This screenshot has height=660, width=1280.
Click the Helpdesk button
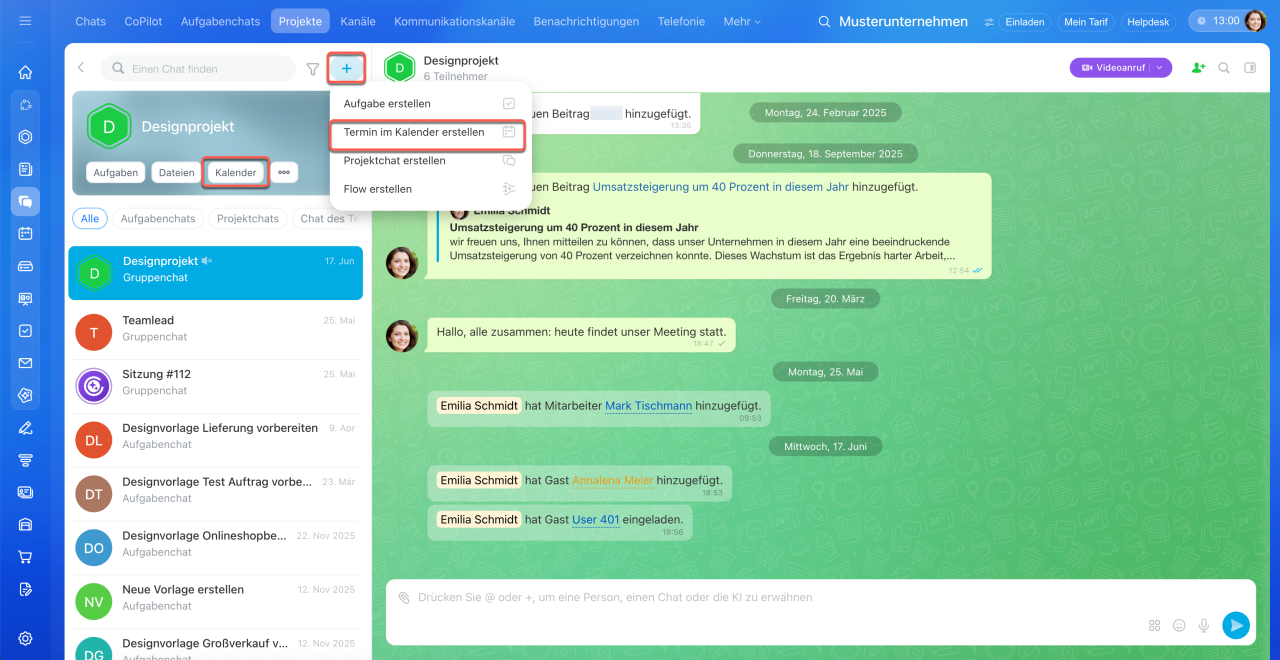(x=1148, y=21)
